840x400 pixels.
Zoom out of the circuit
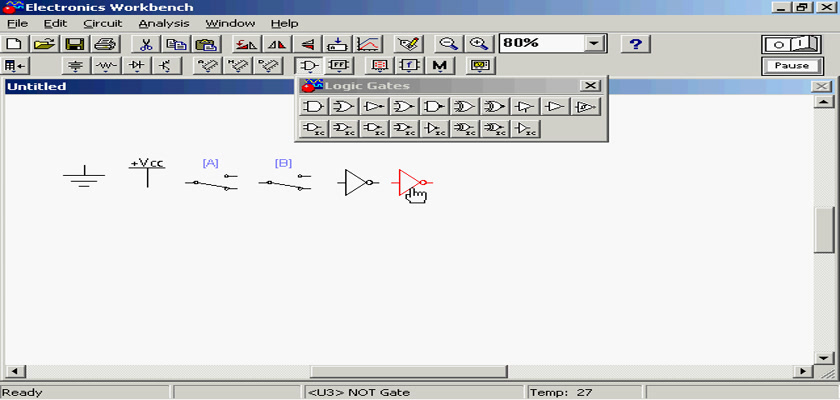tap(448, 44)
